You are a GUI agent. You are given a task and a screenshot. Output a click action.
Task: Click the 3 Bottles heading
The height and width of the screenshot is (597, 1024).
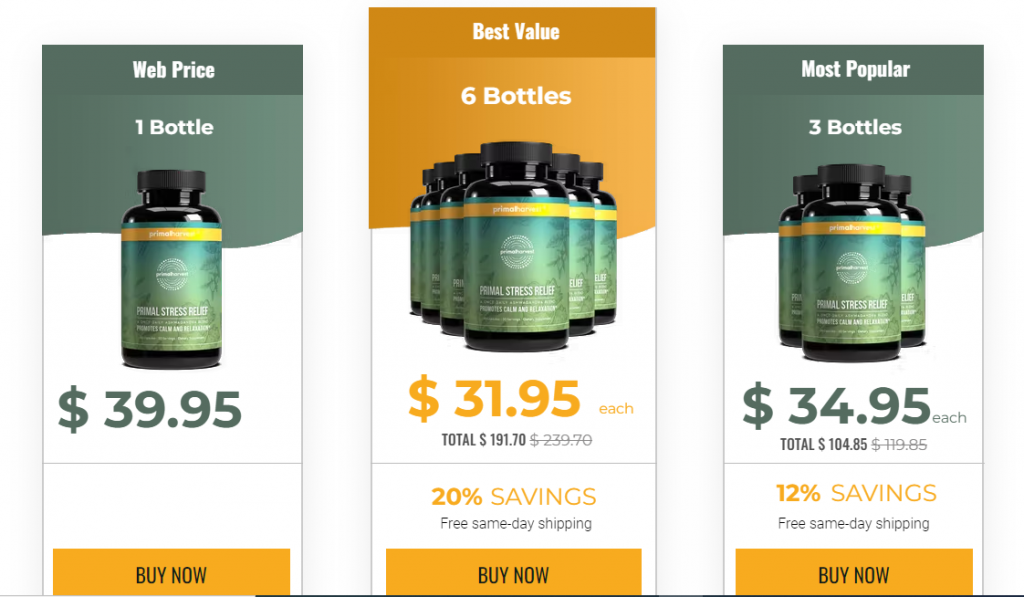[855, 127]
